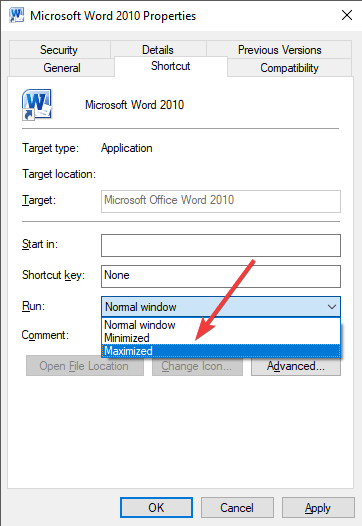Click the Target field

(x=221, y=201)
